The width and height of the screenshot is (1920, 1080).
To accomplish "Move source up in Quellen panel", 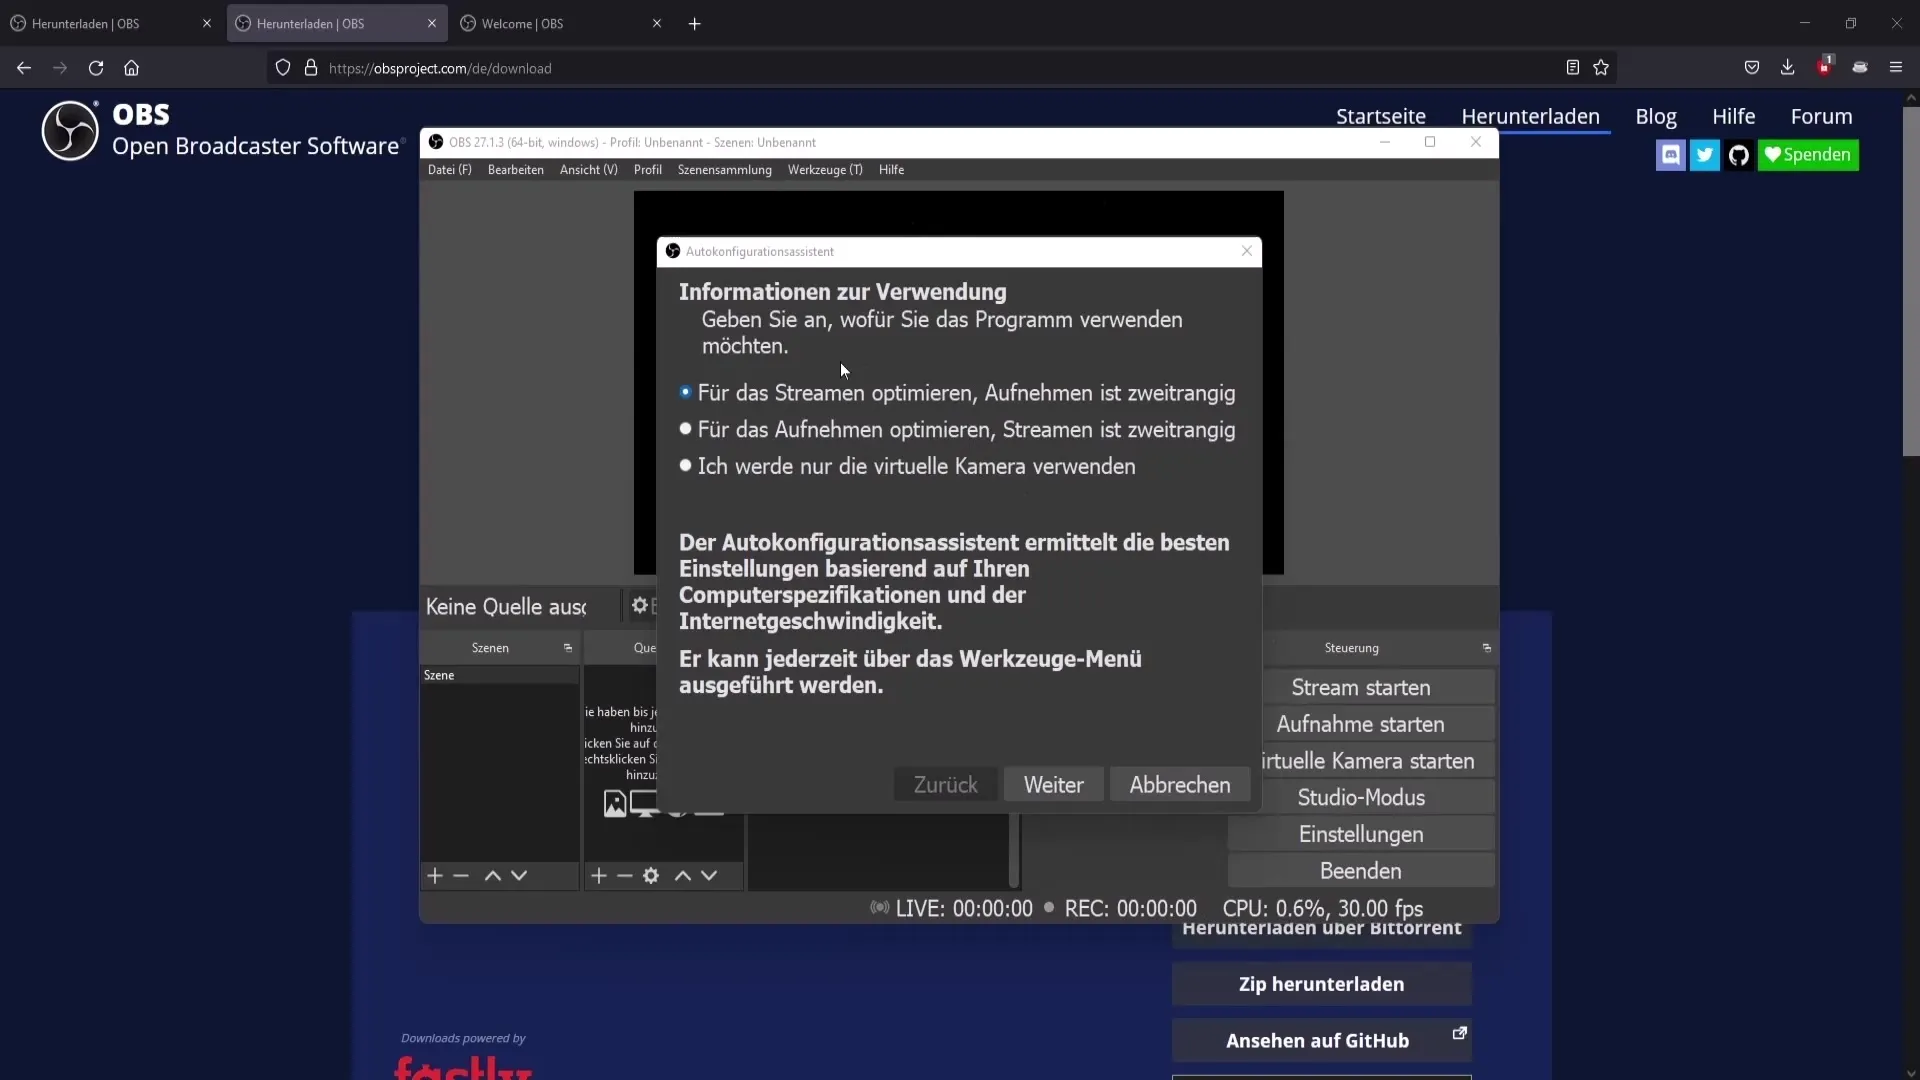I will click(x=682, y=876).
